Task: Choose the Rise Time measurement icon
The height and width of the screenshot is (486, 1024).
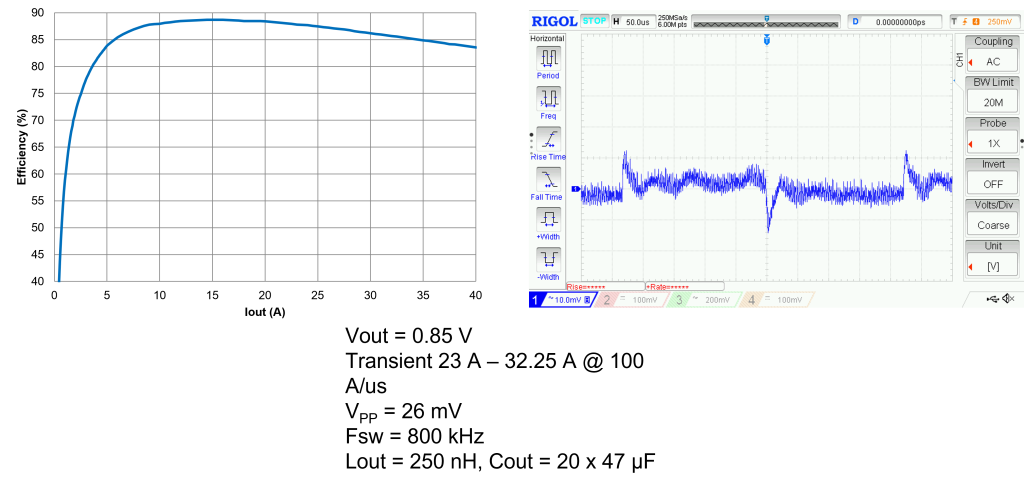Action: [x=548, y=139]
